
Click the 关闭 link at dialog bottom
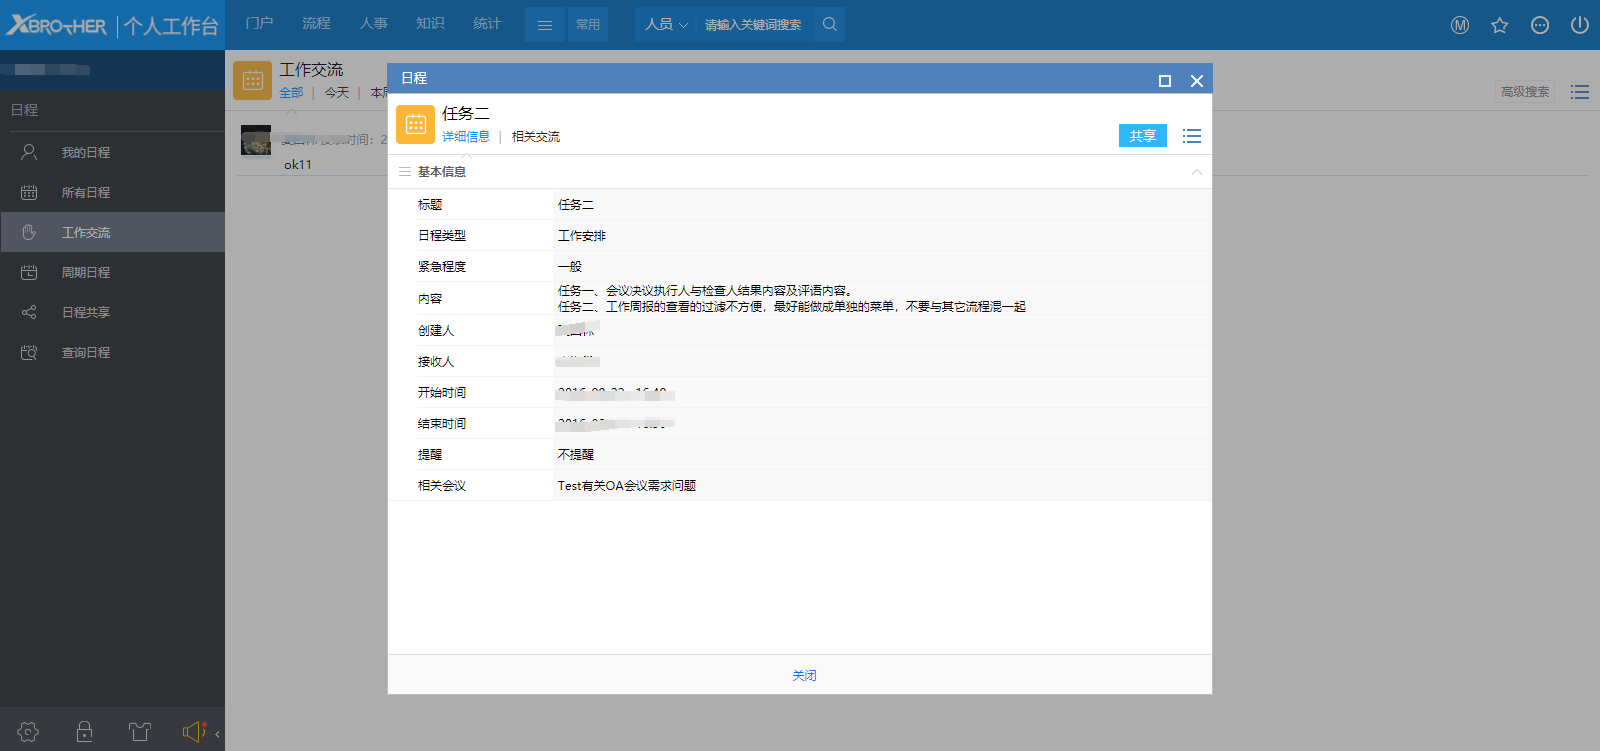804,676
